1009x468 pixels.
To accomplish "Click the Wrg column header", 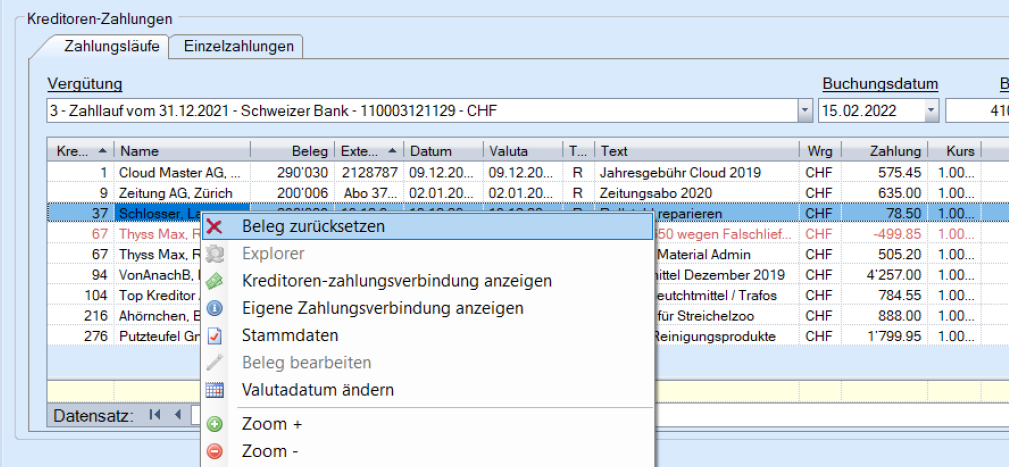I will pos(820,151).
